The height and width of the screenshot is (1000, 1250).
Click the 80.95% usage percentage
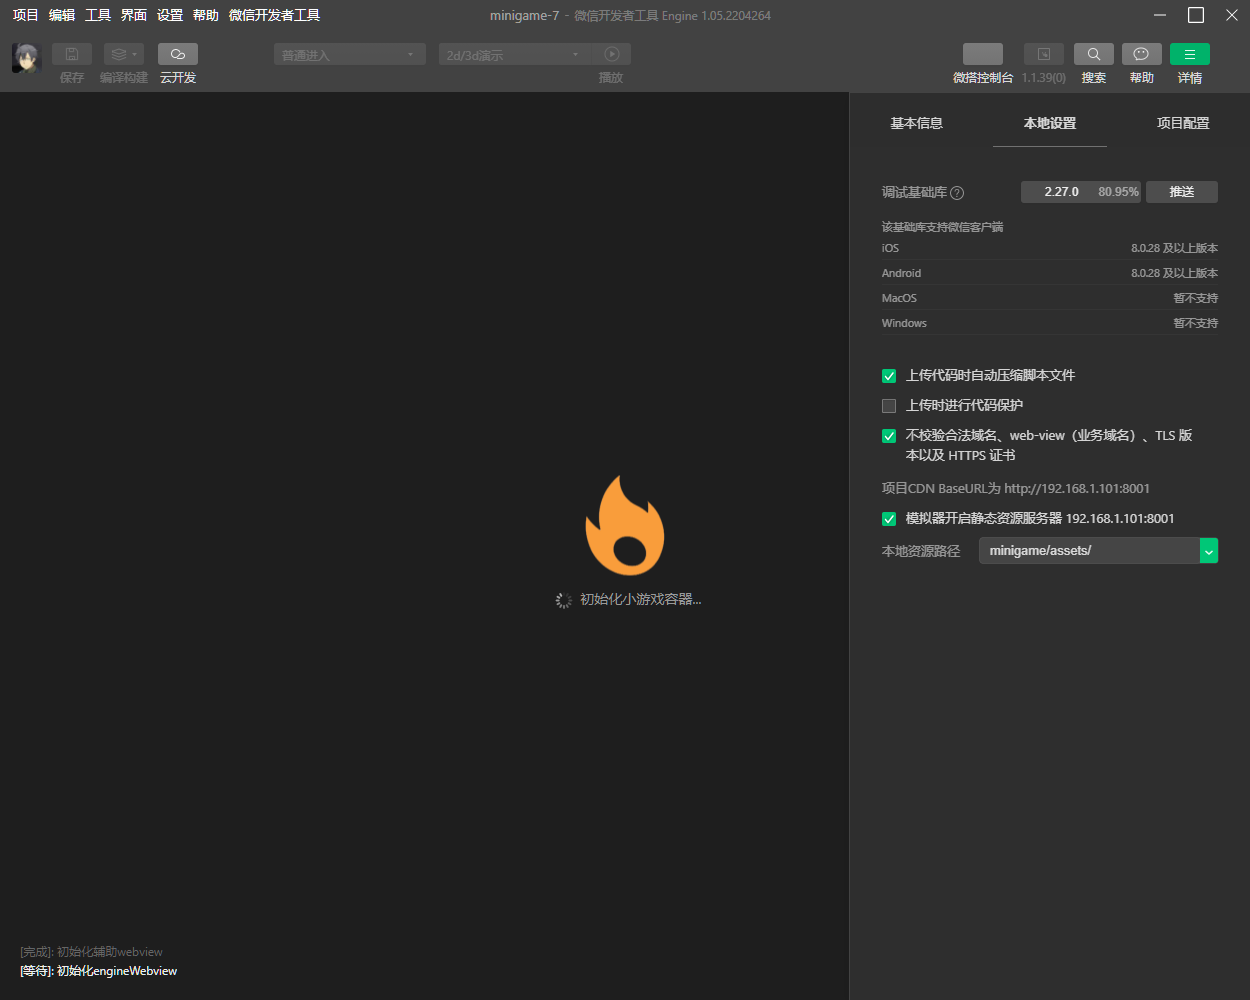(1118, 192)
